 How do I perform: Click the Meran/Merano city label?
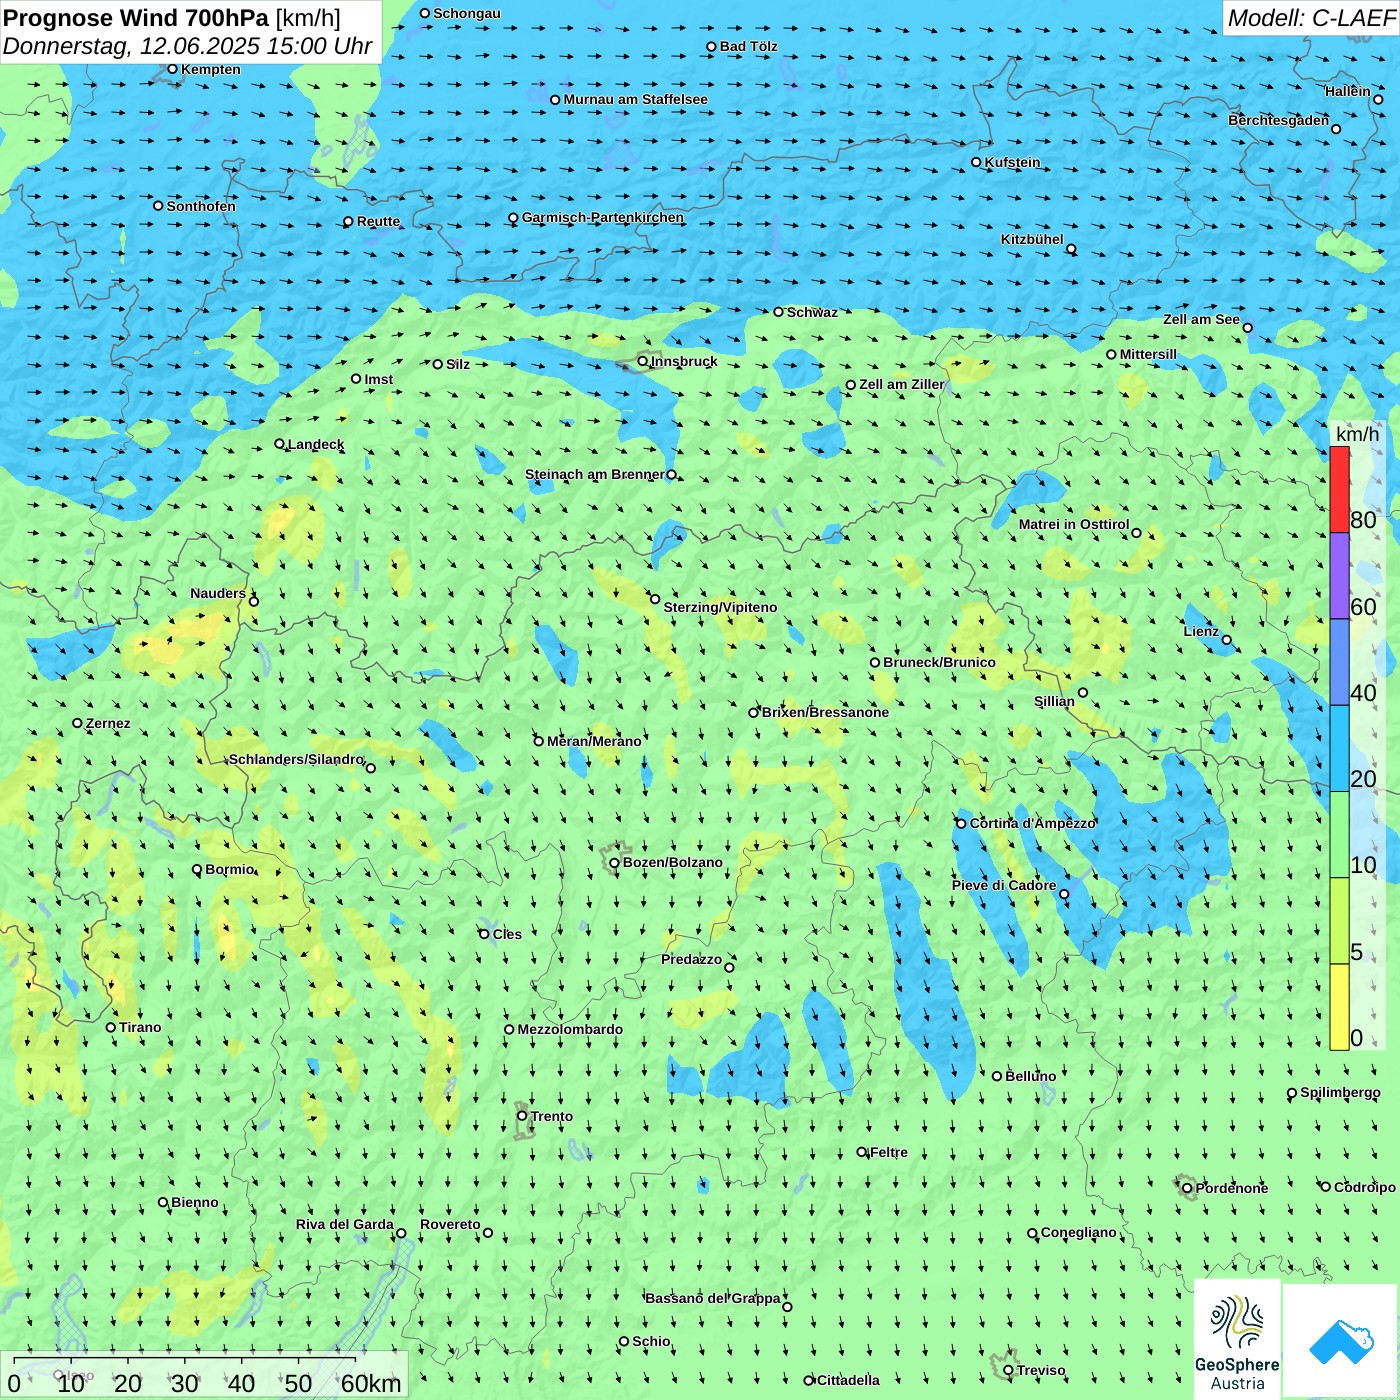pyautogui.click(x=594, y=741)
